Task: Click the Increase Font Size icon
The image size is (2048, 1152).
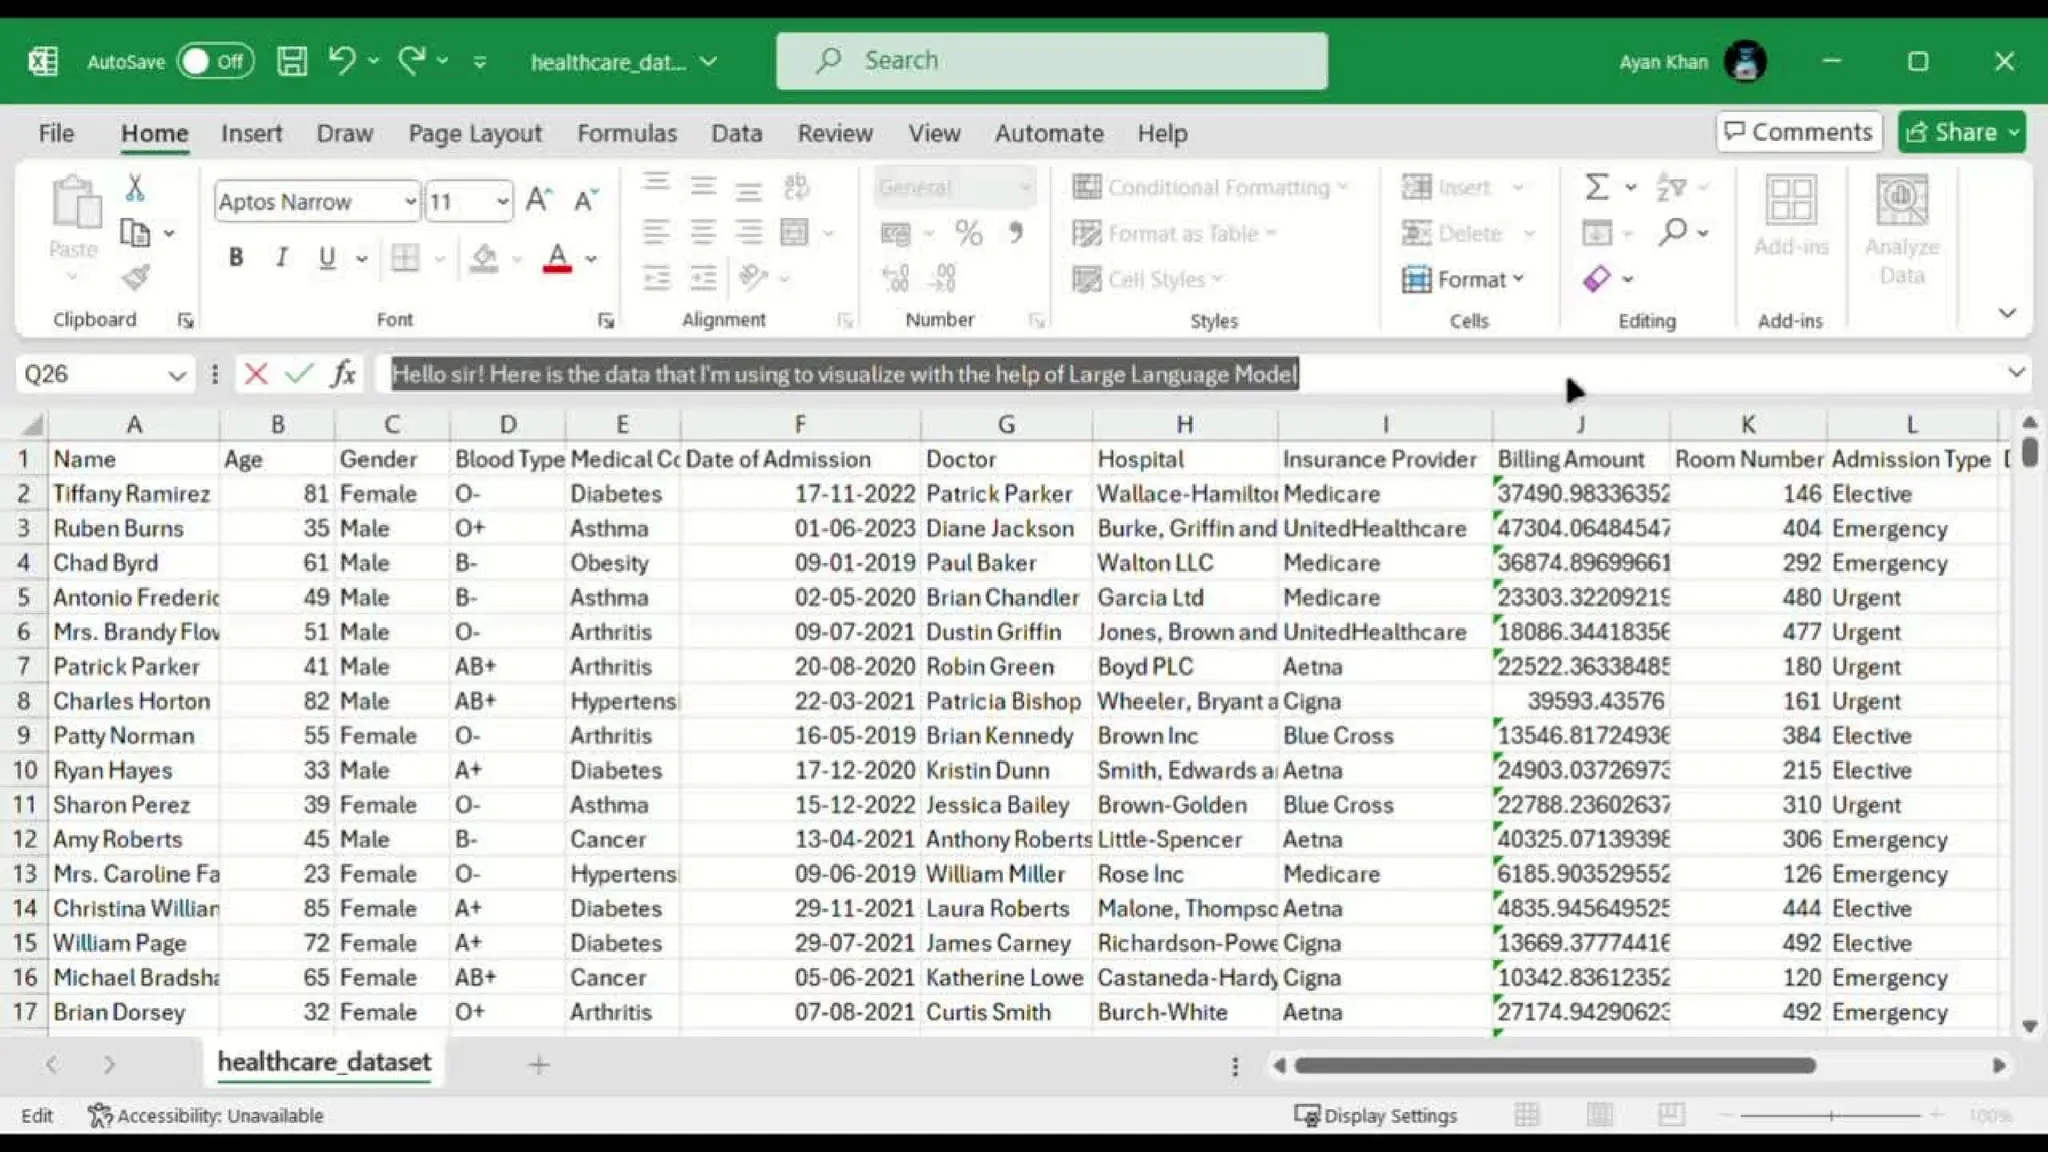Action: [x=538, y=200]
